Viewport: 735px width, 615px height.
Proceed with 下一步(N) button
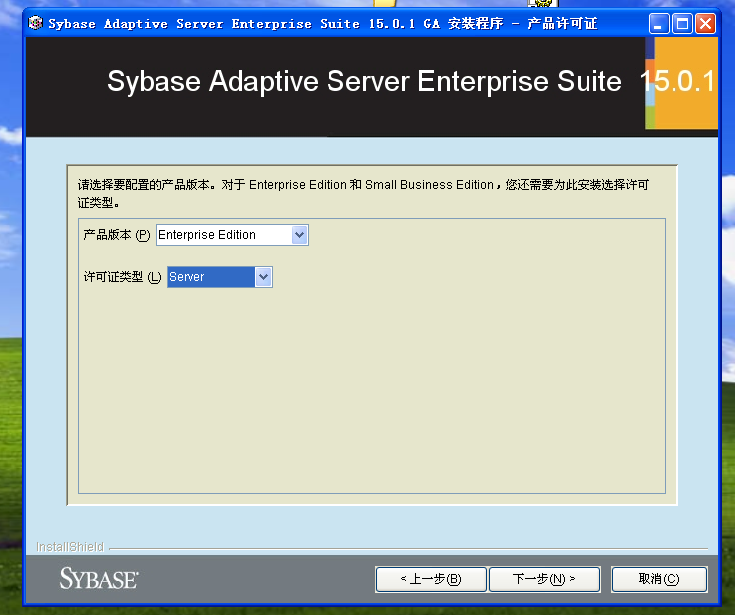coord(544,579)
